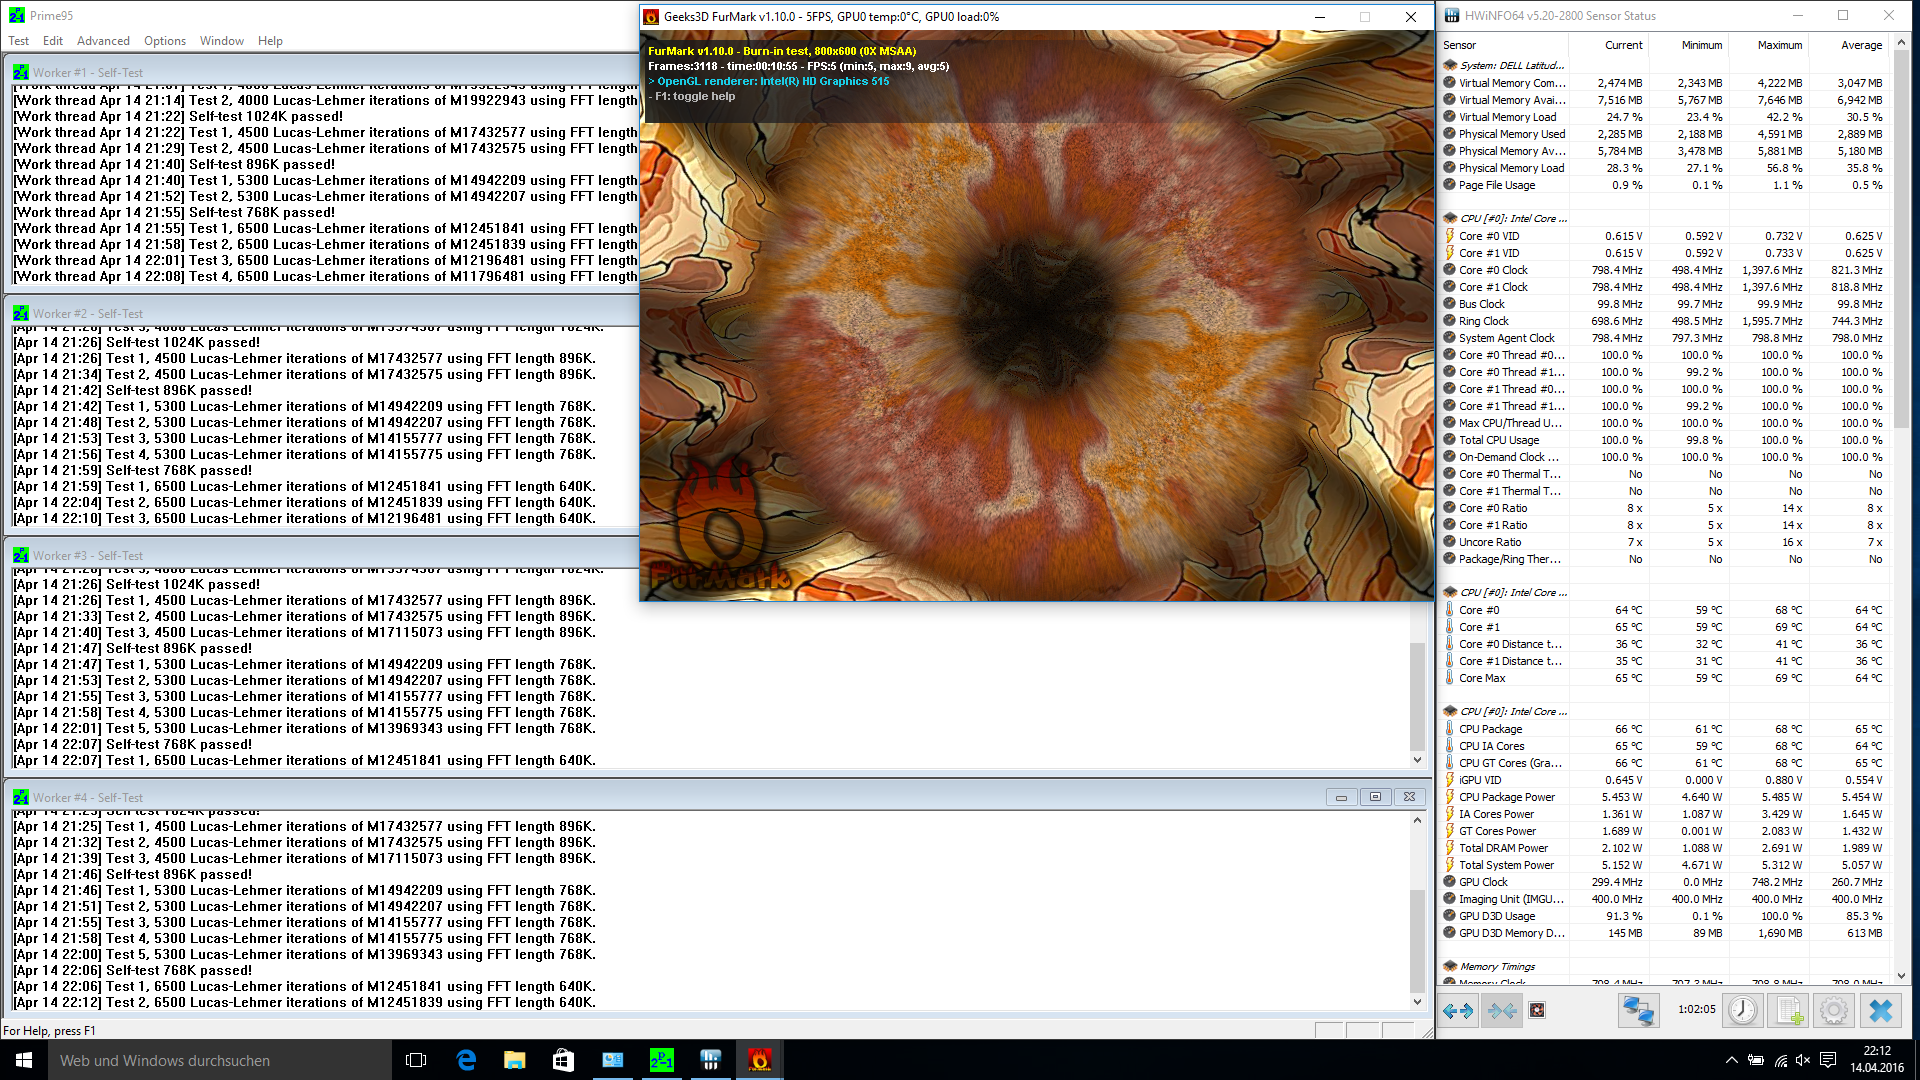This screenshot has width=1920, height=1080.
Task: Click the muted volume tray icon
Action: tap(1803, 1060)
